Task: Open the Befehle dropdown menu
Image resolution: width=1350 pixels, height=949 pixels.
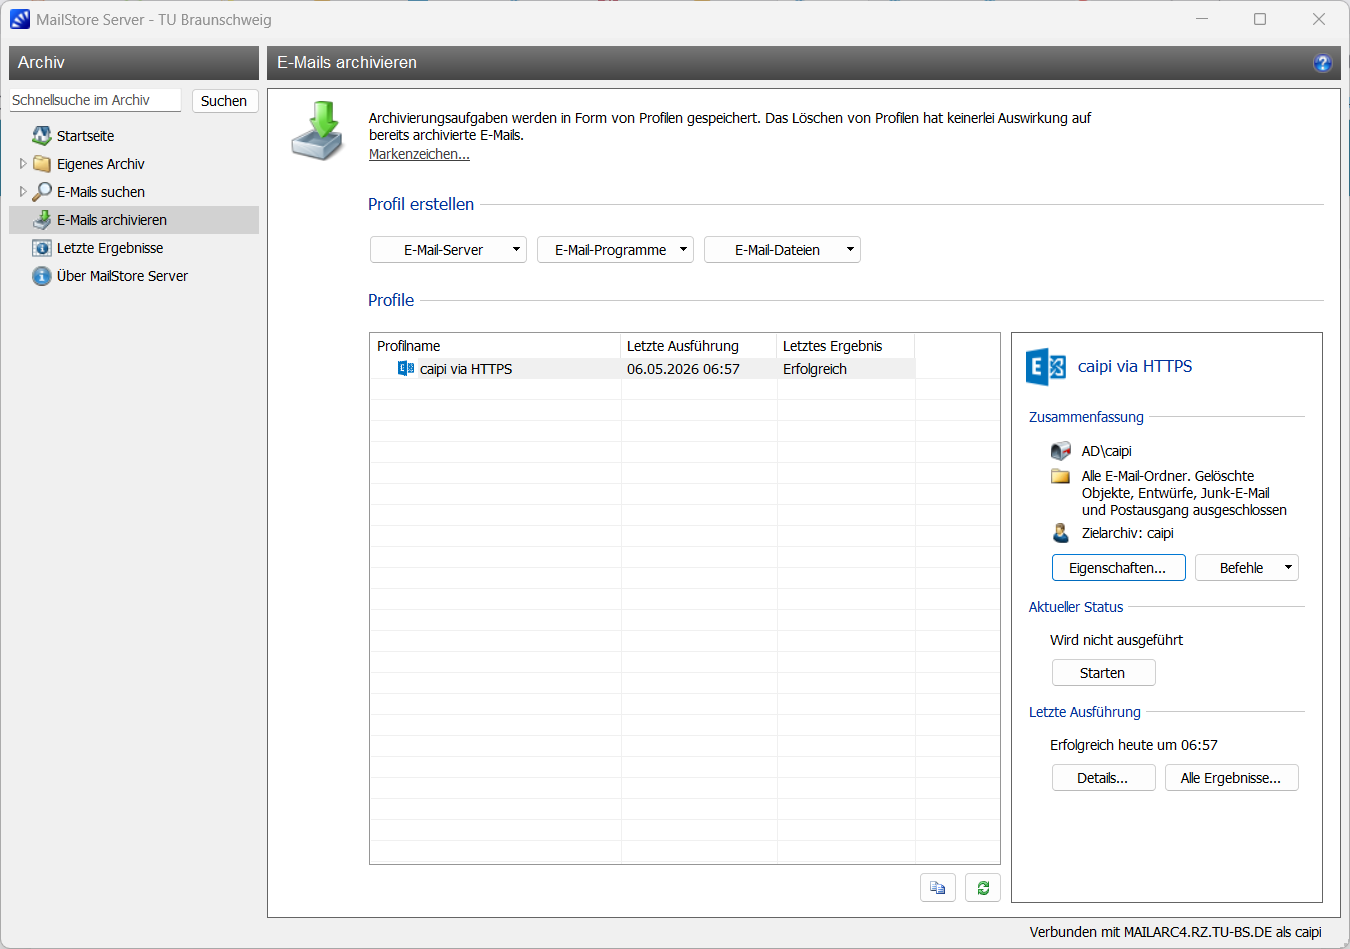Action: pyautogui.click(x=1247, y=568)
